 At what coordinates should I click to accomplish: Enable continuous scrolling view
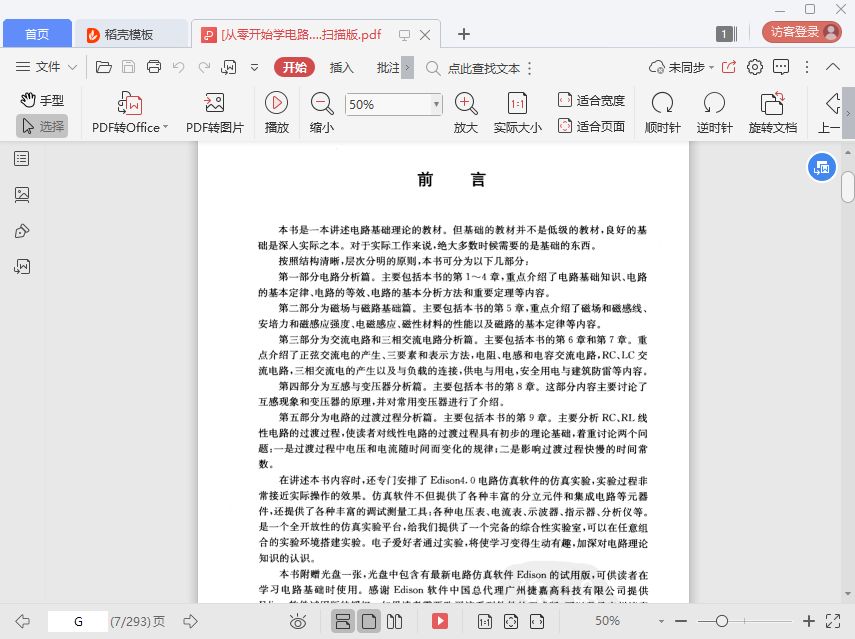pos(343,621)
